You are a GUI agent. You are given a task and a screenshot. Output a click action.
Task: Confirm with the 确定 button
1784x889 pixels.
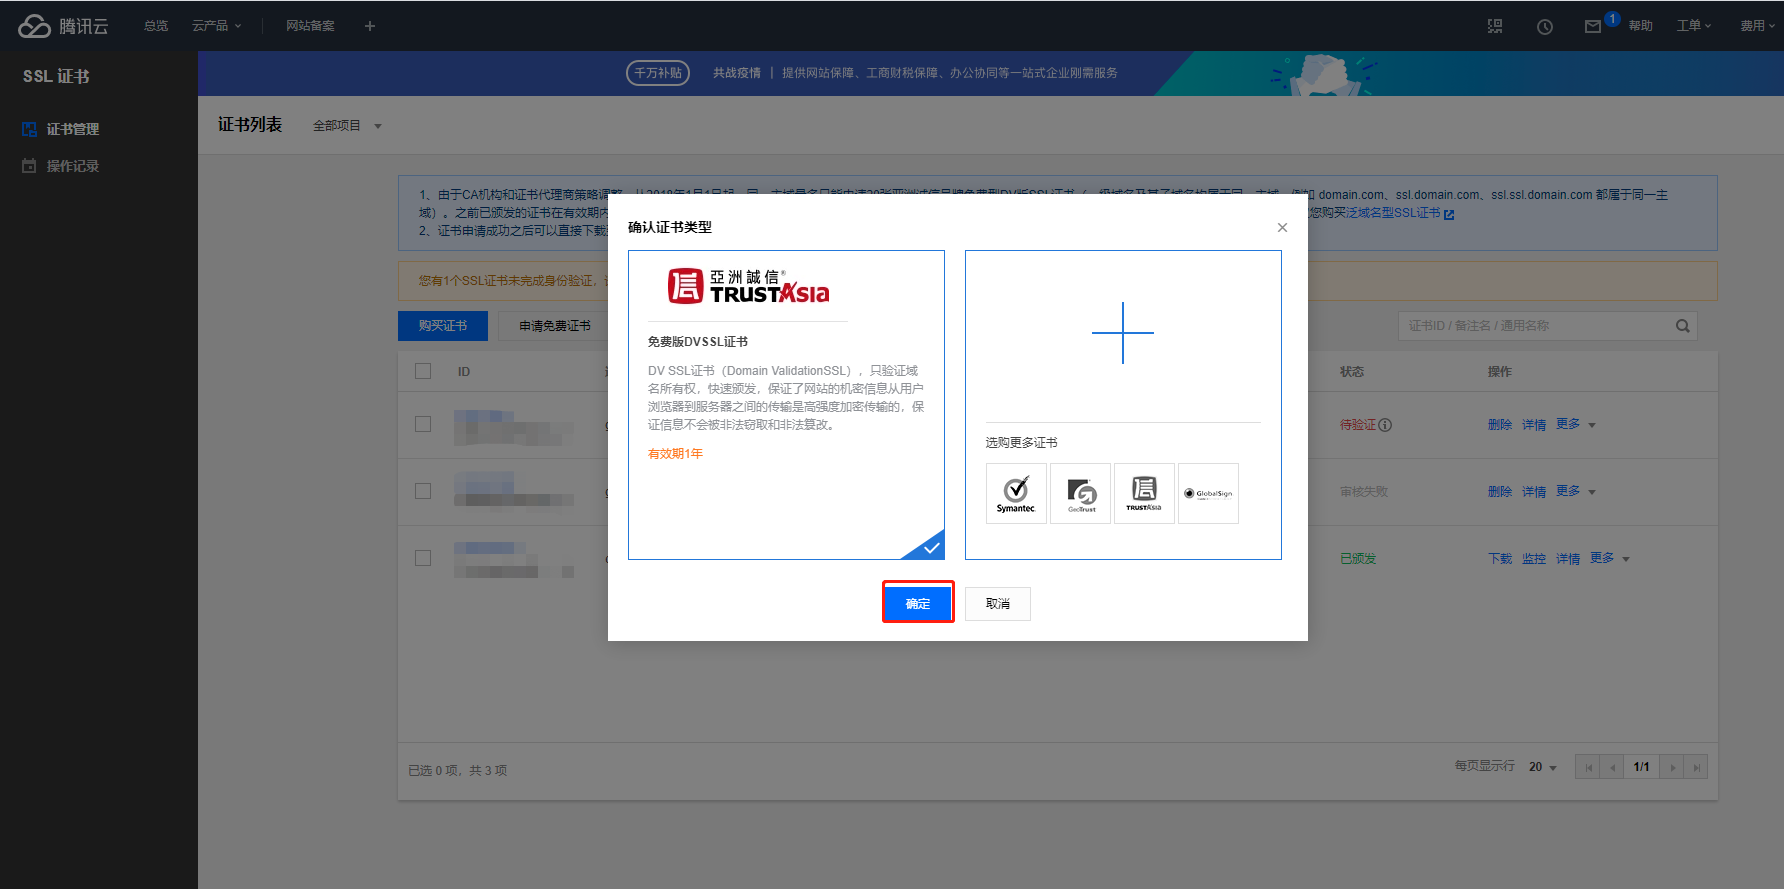point(918,602)
